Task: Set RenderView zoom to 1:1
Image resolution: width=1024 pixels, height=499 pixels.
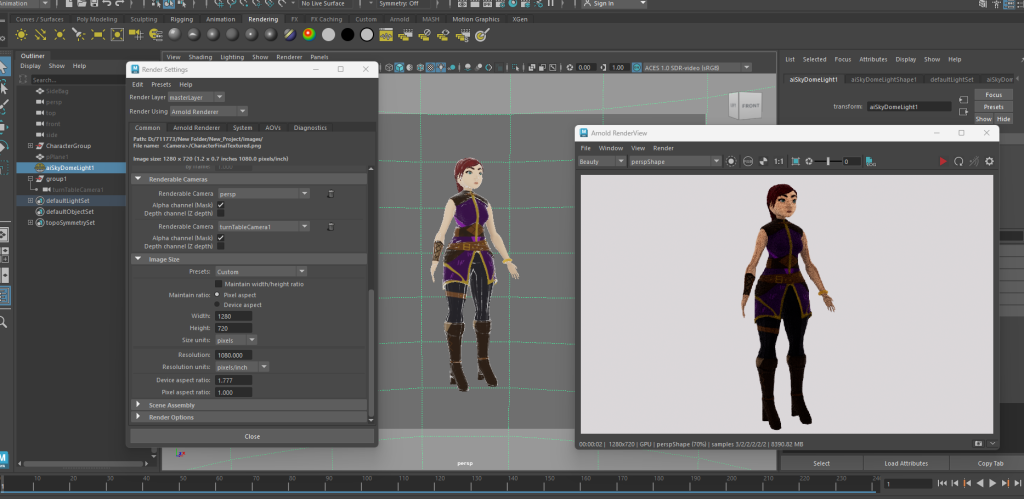Action: click(779, 161)
